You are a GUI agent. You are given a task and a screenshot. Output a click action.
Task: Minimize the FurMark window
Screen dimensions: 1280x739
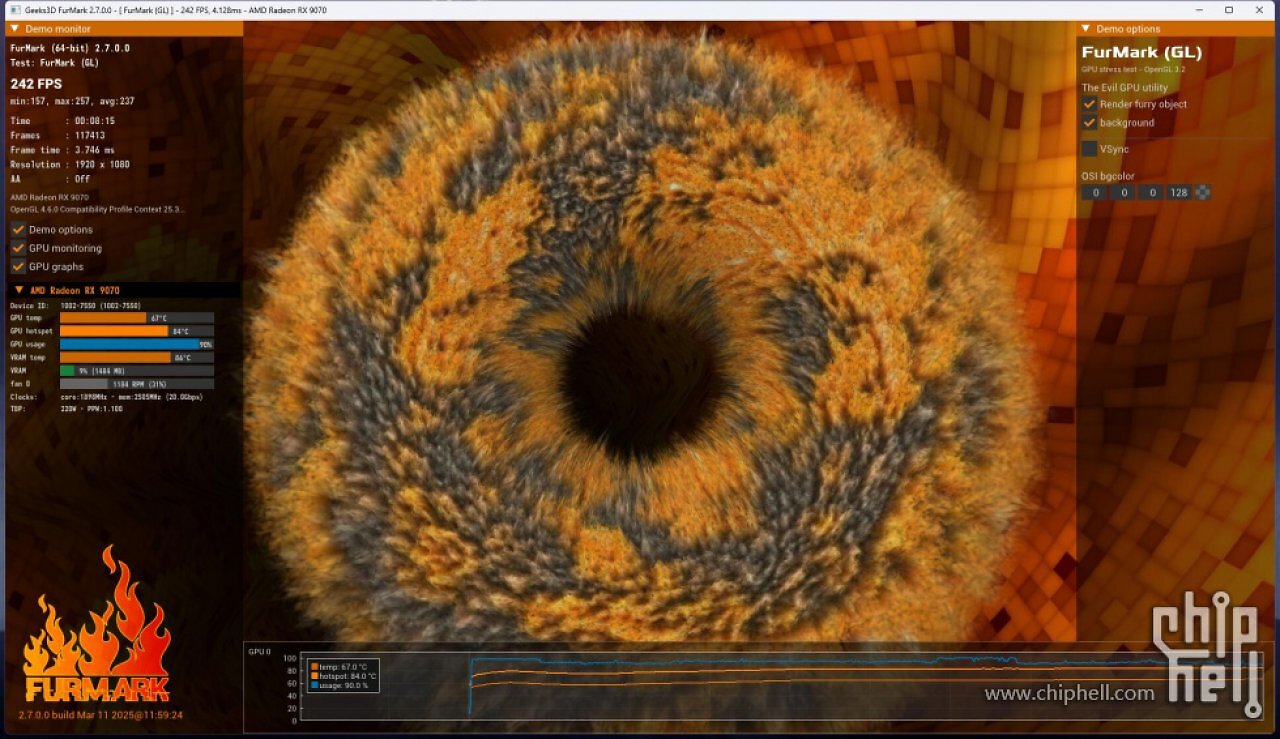(x=1201, y=10)
